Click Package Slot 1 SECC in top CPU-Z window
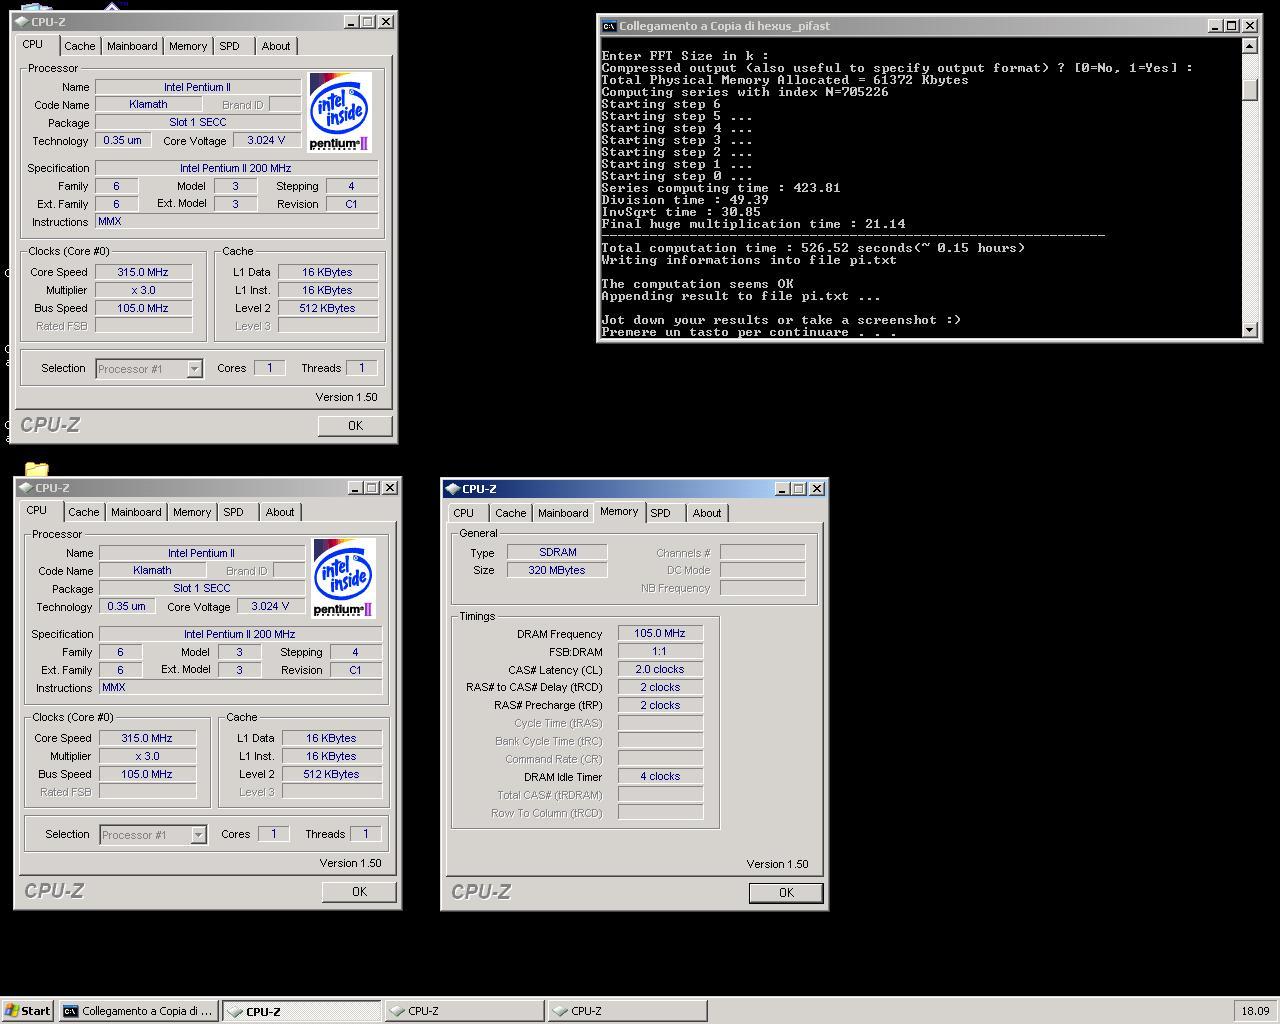 tap(198, 122)
